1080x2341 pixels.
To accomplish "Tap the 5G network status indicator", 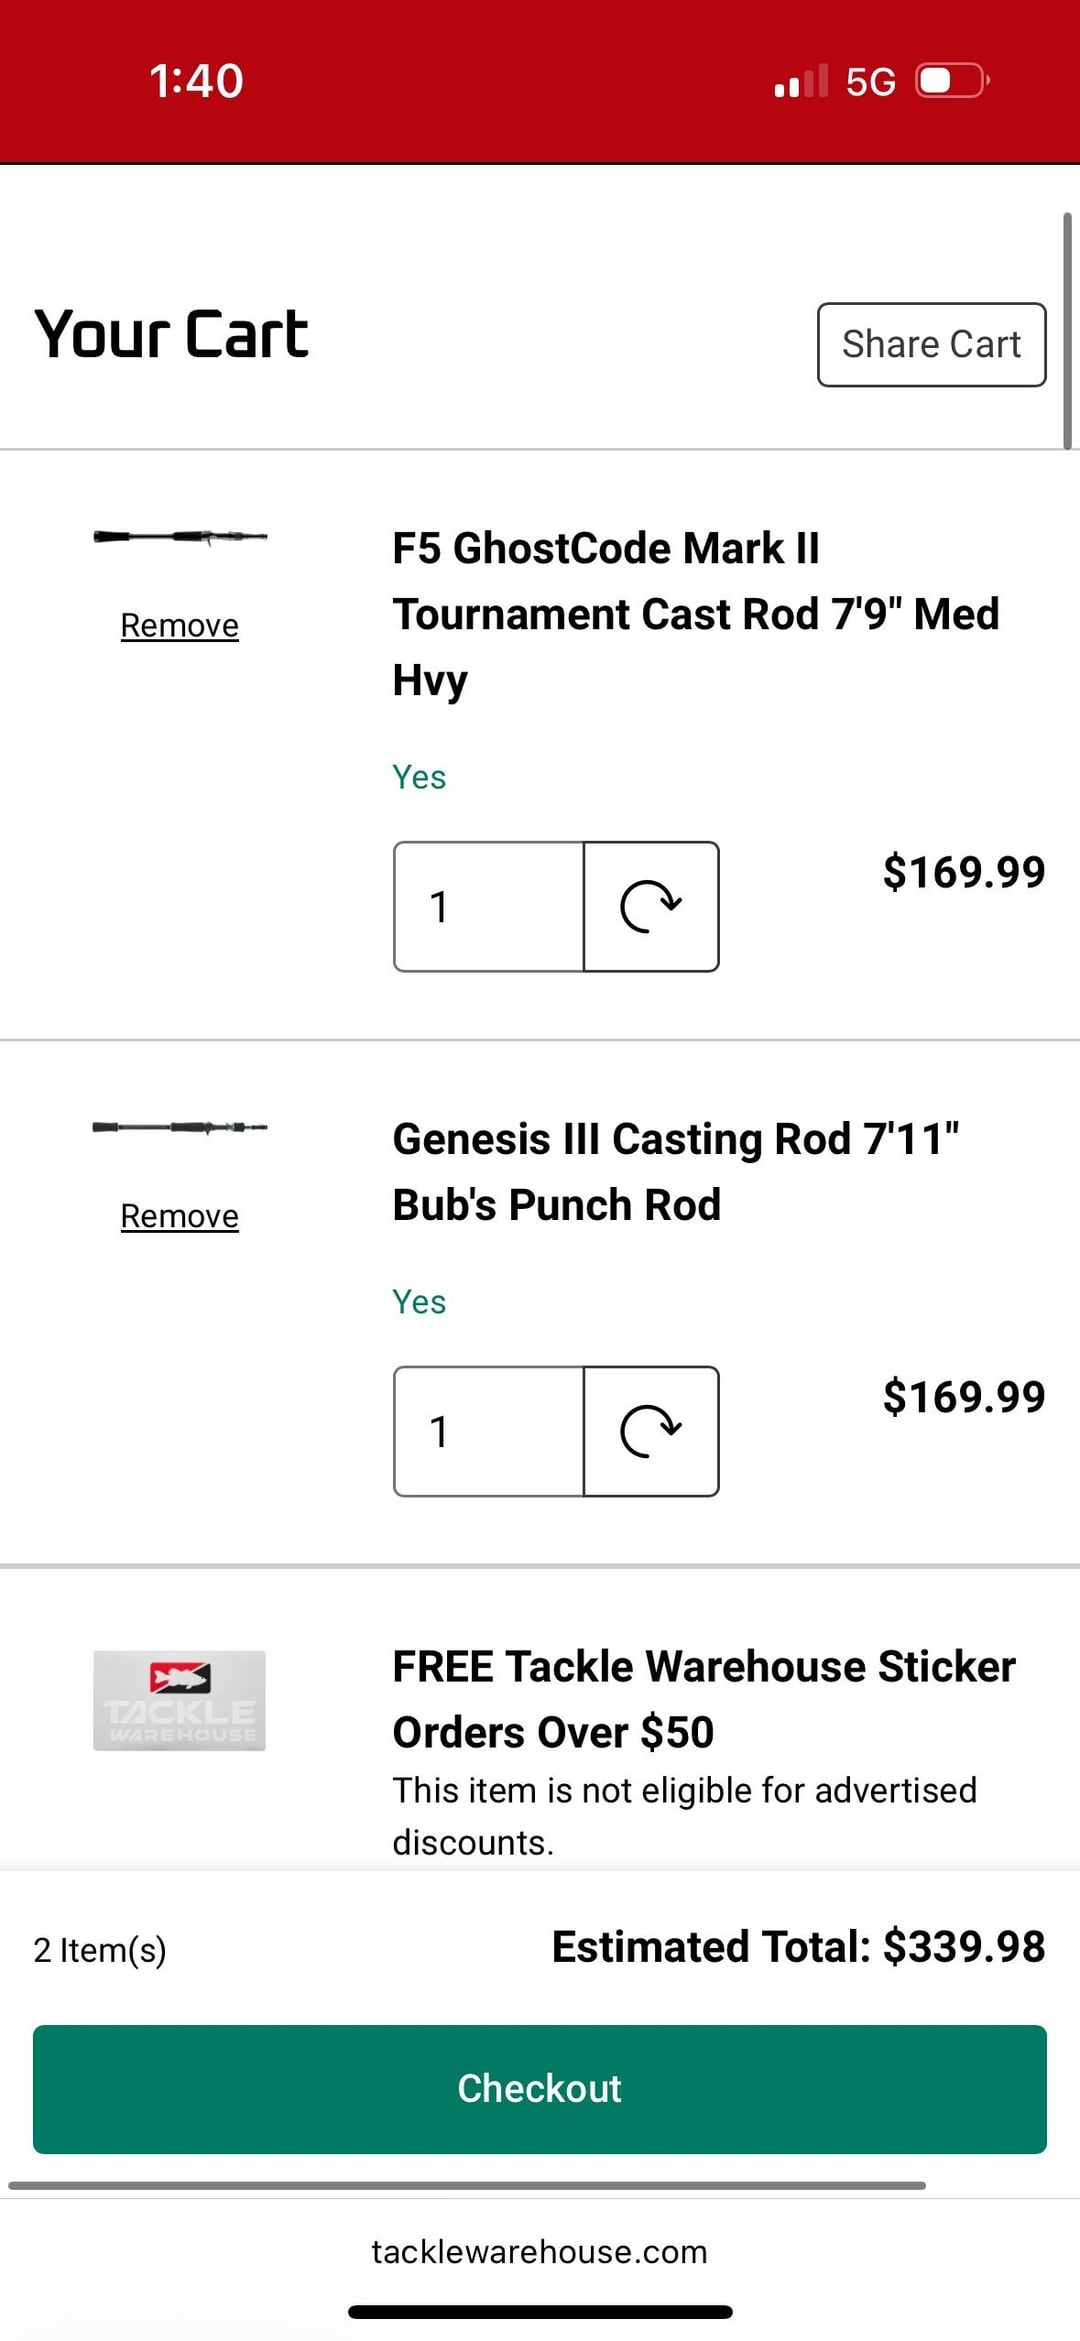I will (x=870, y=82).
